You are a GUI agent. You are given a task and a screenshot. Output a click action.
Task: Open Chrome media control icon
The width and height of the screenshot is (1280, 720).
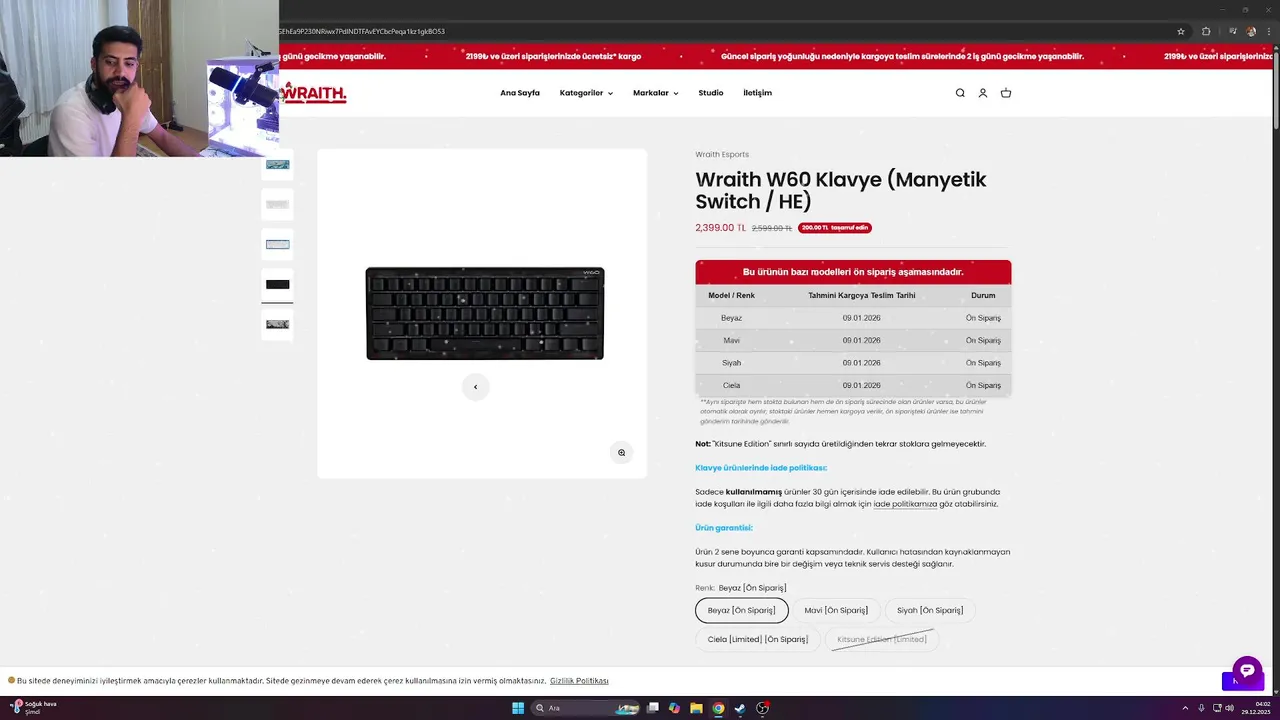(x=1232, y=31)
